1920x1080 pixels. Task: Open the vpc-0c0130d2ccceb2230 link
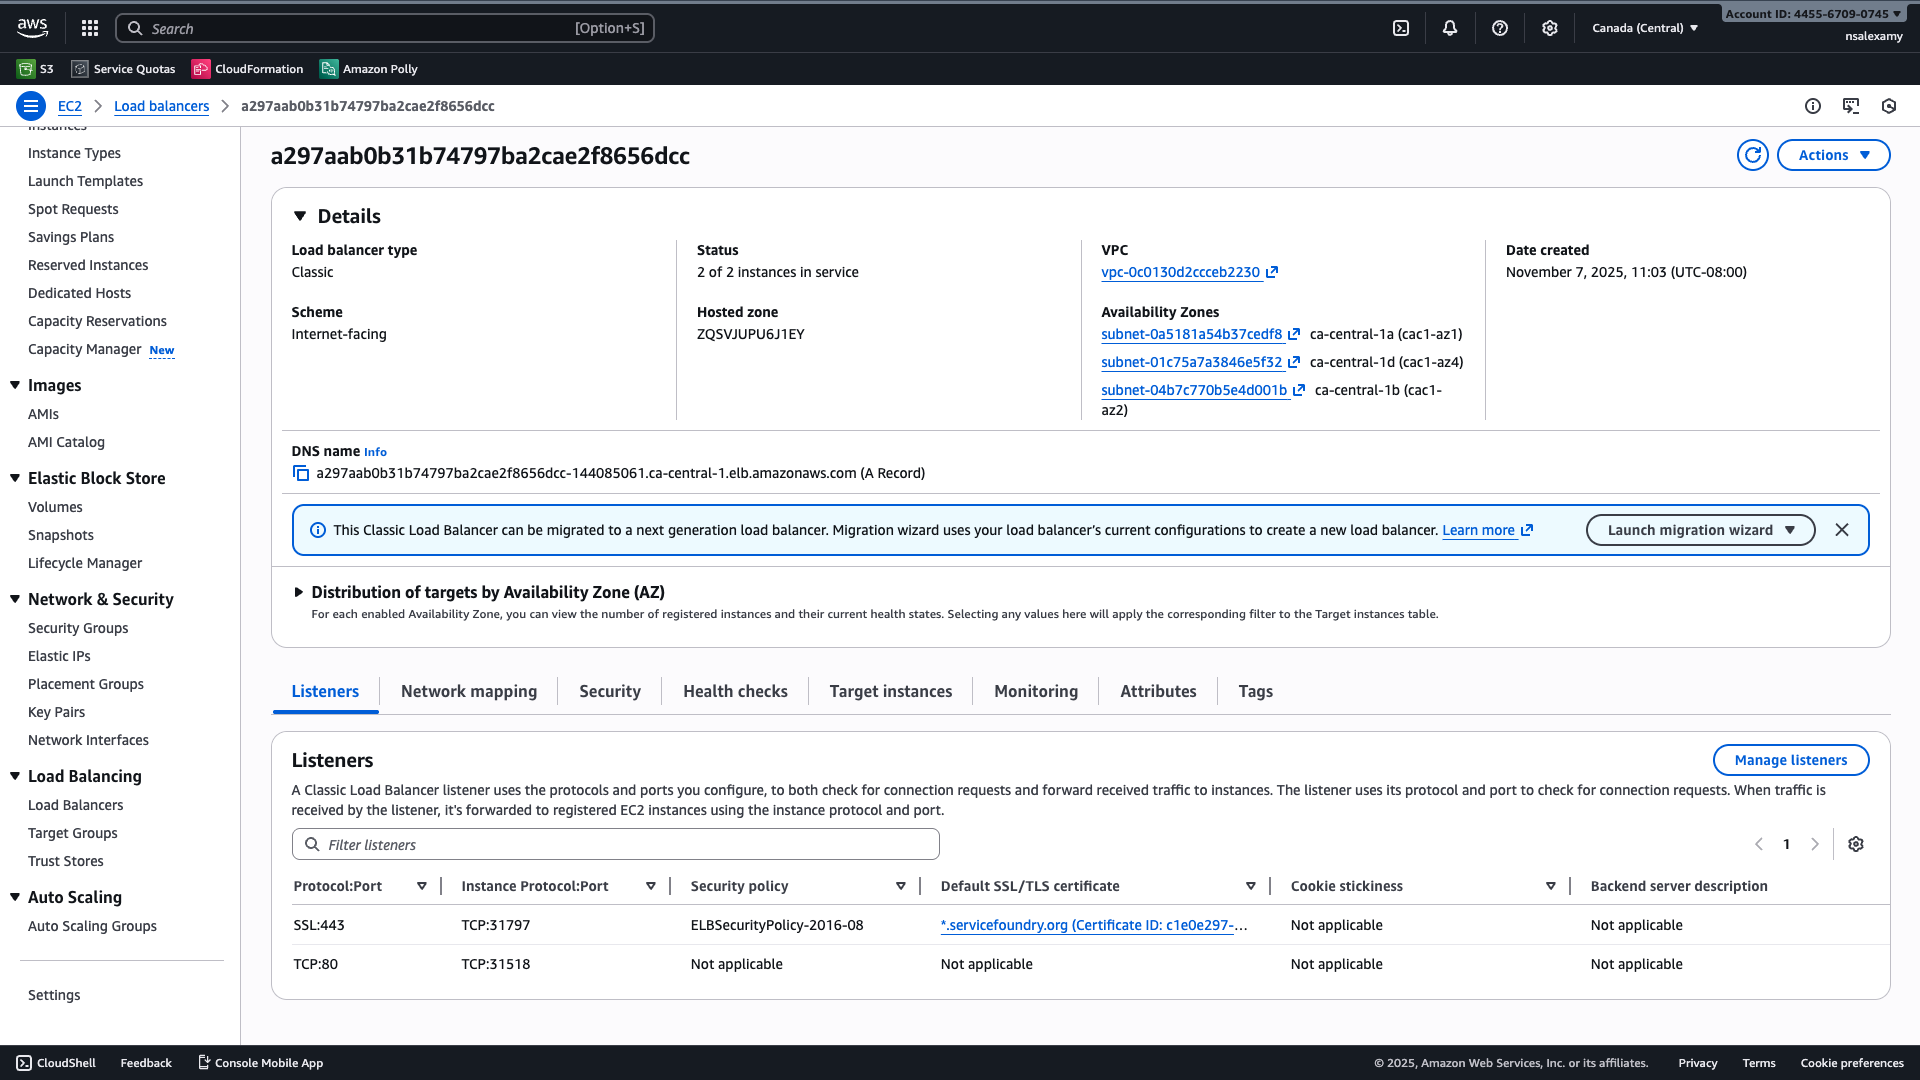point(1180,272)
